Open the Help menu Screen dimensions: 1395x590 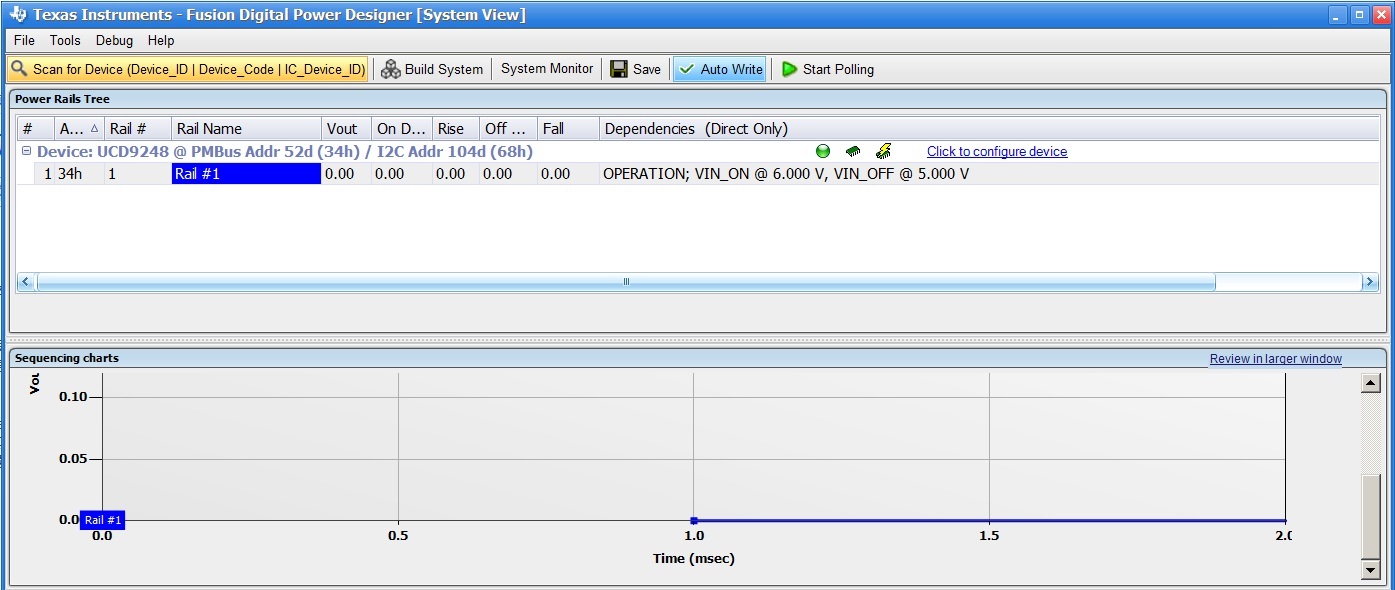click(161, 40)
